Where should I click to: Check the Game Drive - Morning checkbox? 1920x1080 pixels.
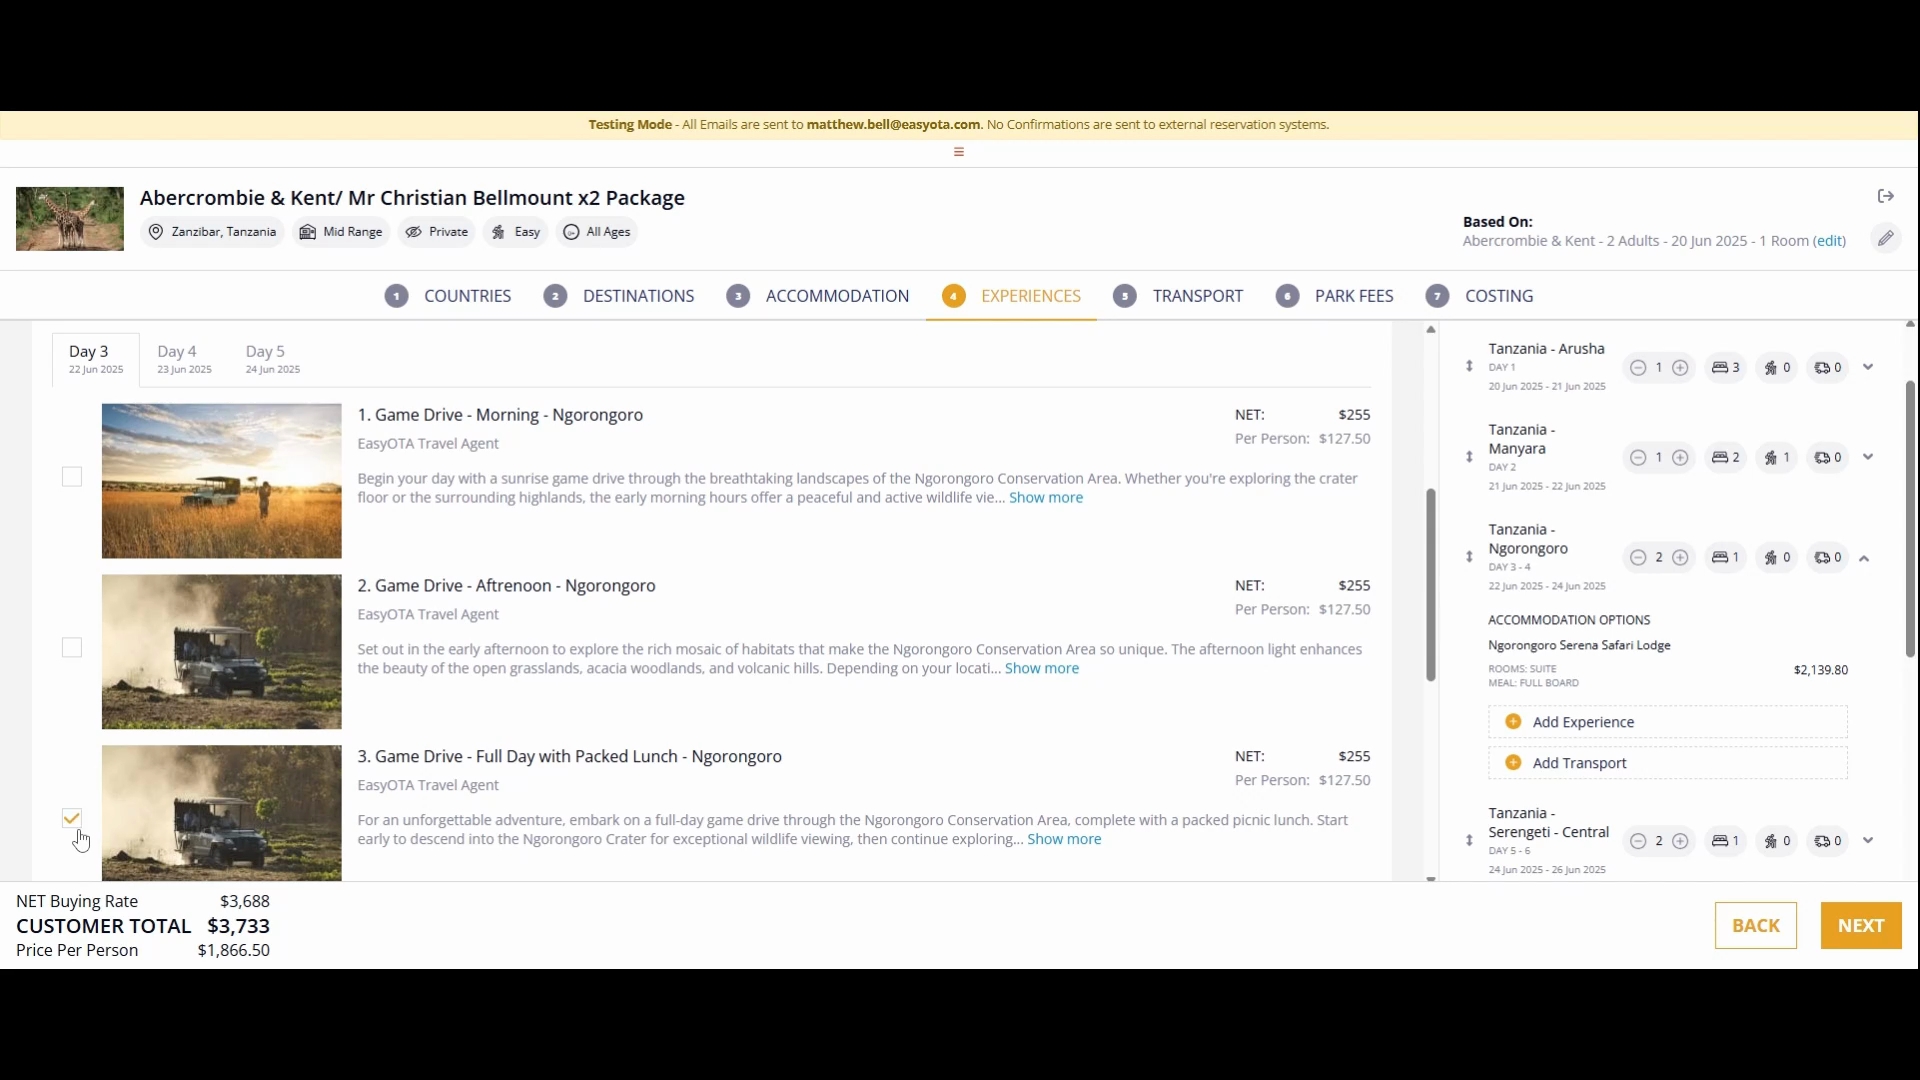pos(72,477)
